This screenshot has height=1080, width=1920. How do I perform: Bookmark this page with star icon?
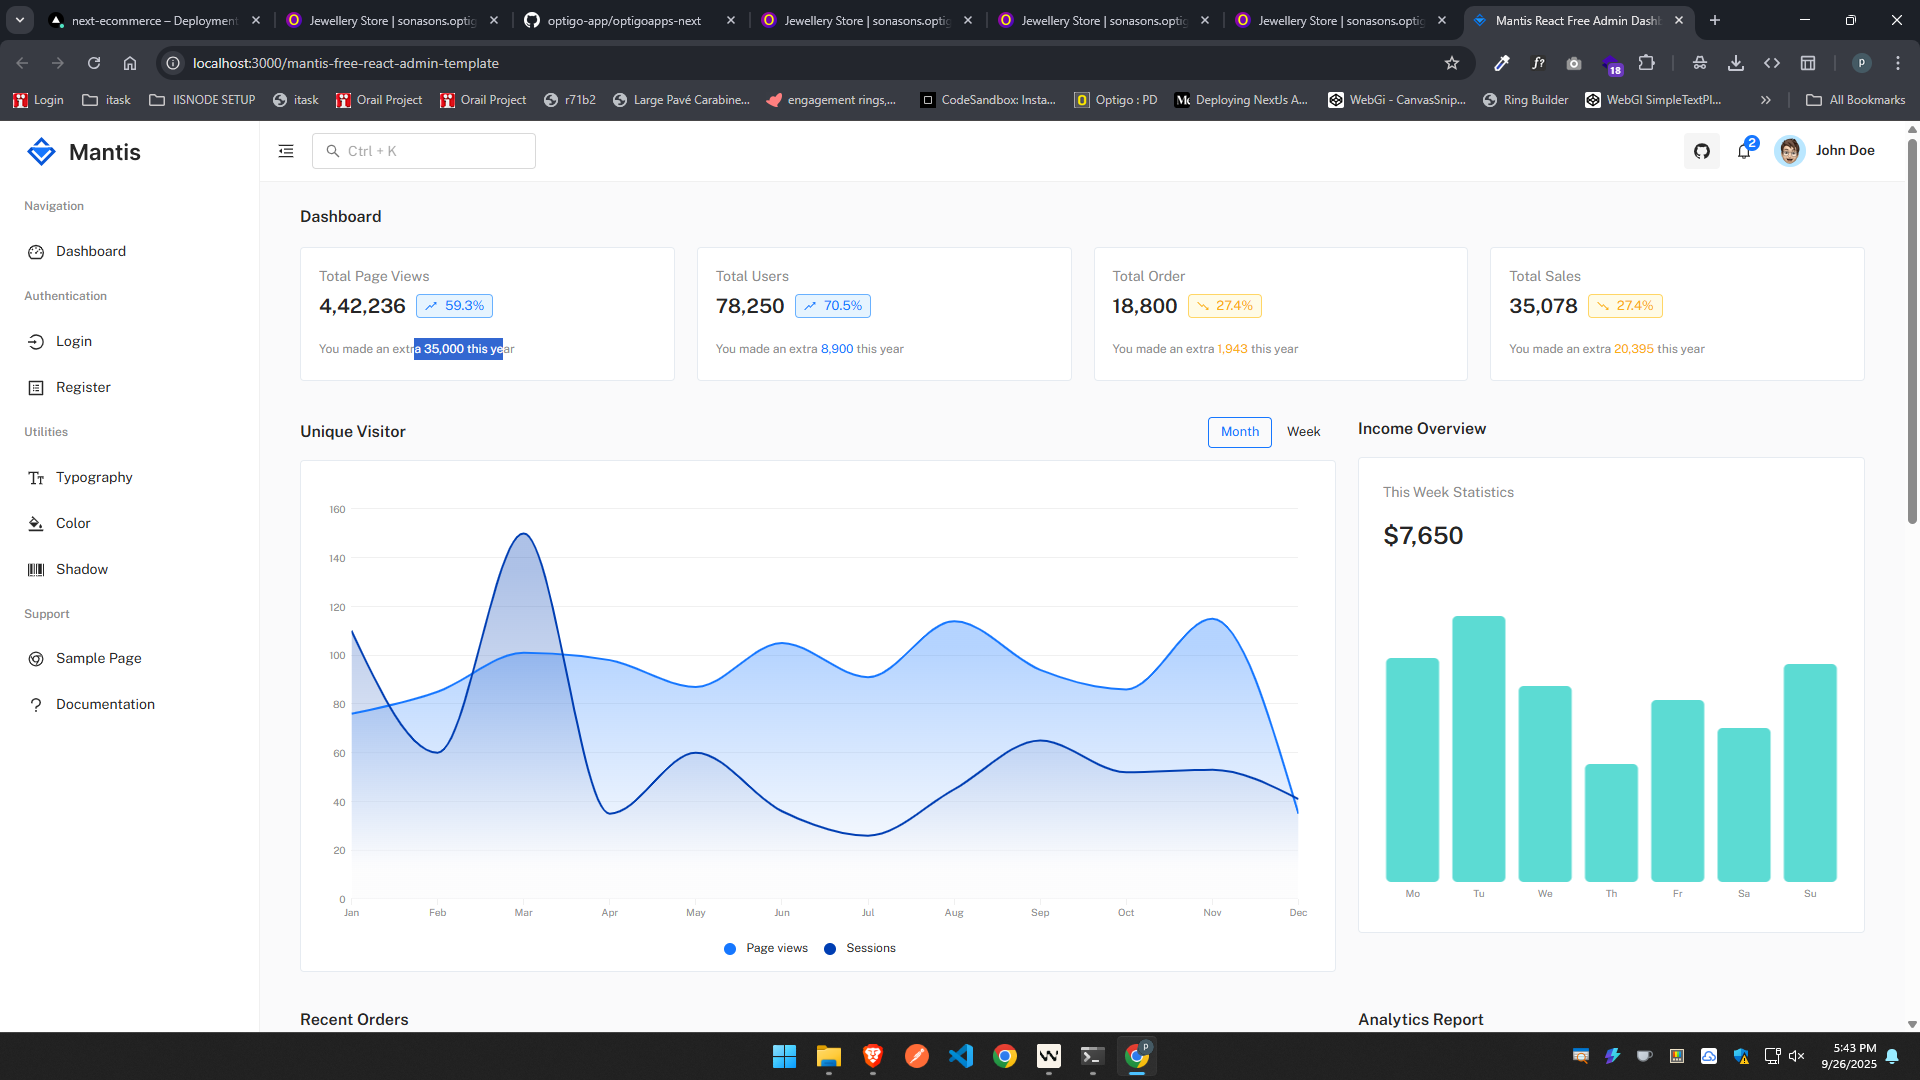(1452, 63)
